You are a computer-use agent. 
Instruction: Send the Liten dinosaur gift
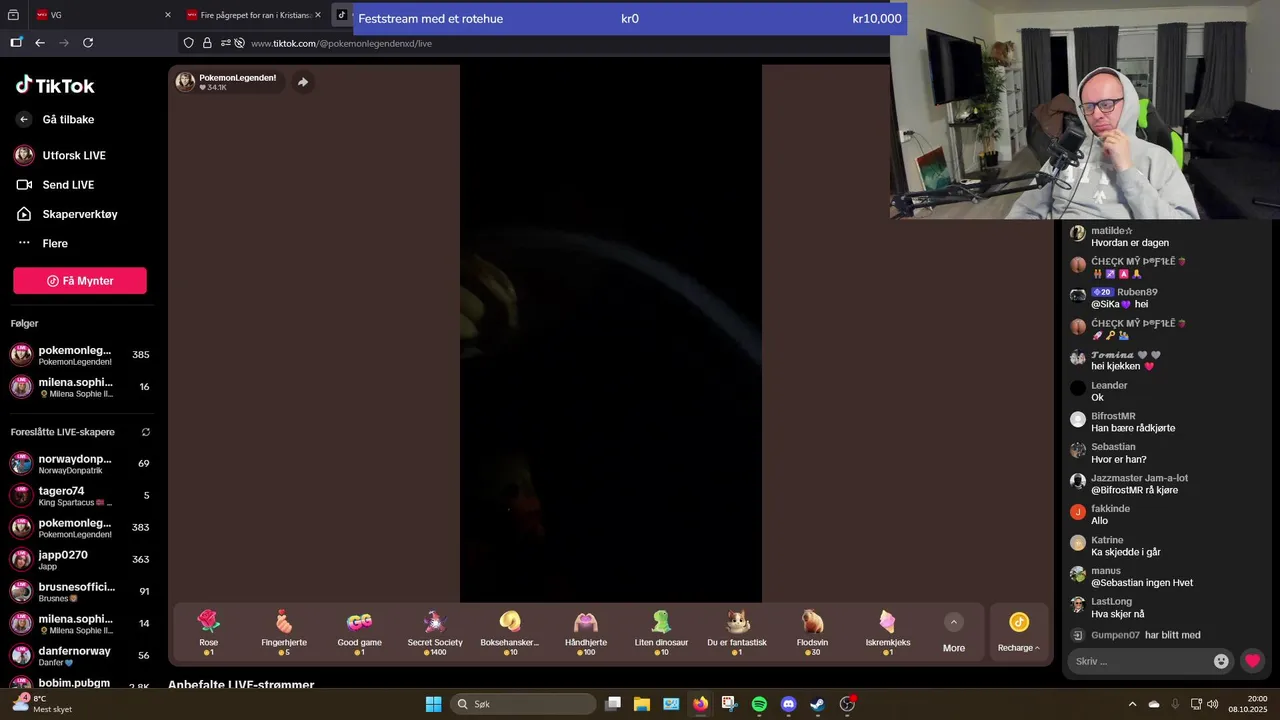point(661,632)
